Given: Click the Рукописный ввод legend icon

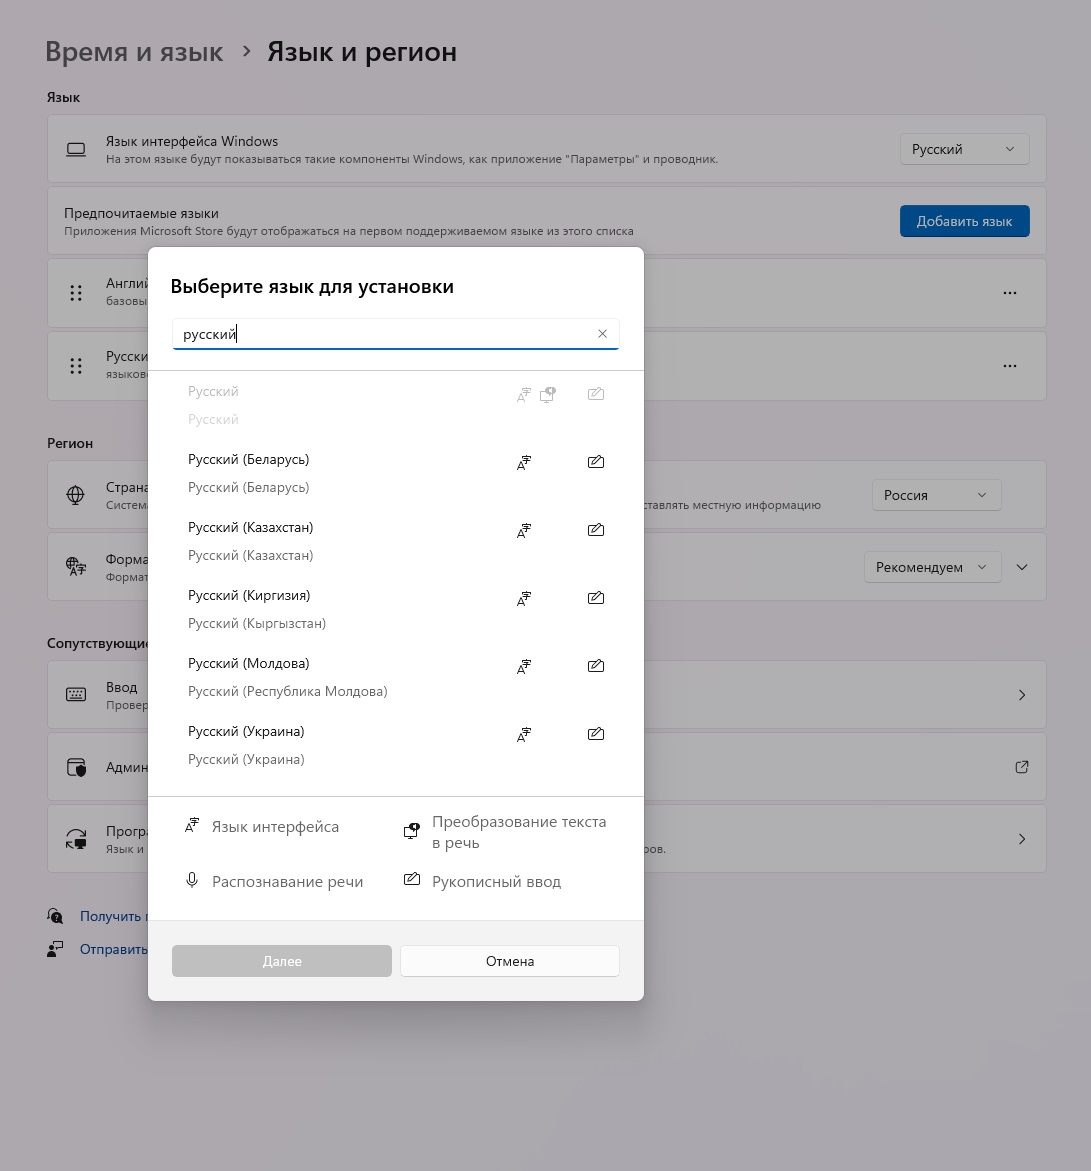Looking at the screenshot, I should [x=411, y=880].
